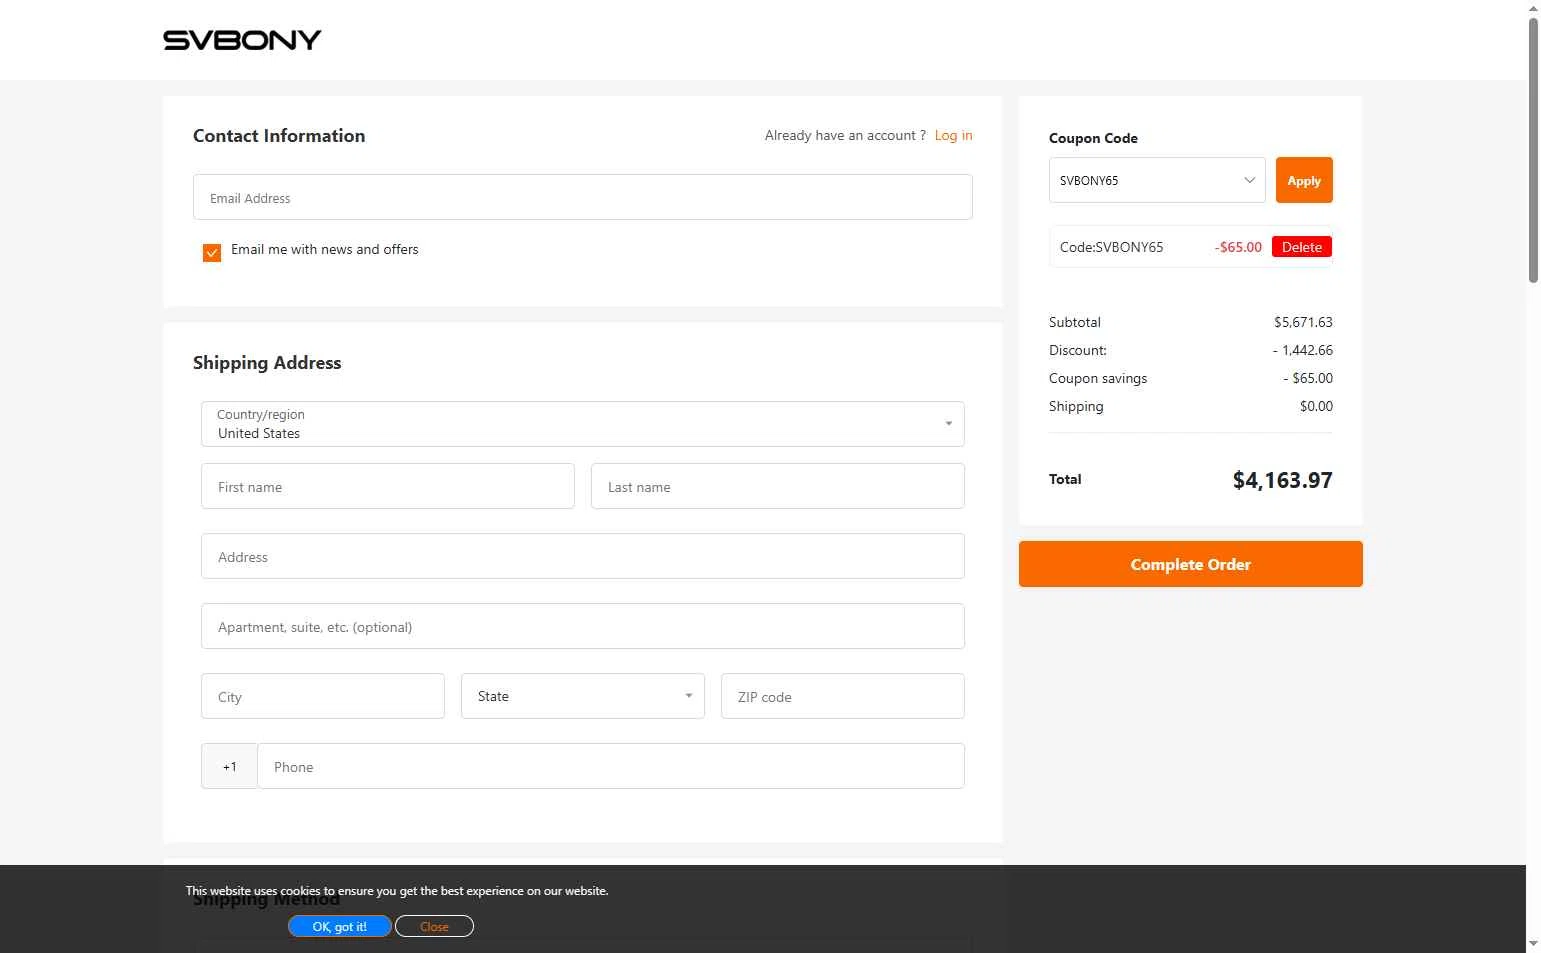Click the SVBONY logo
The height and width of the screenshot is (953, 1541).
(x=242, y=40)
